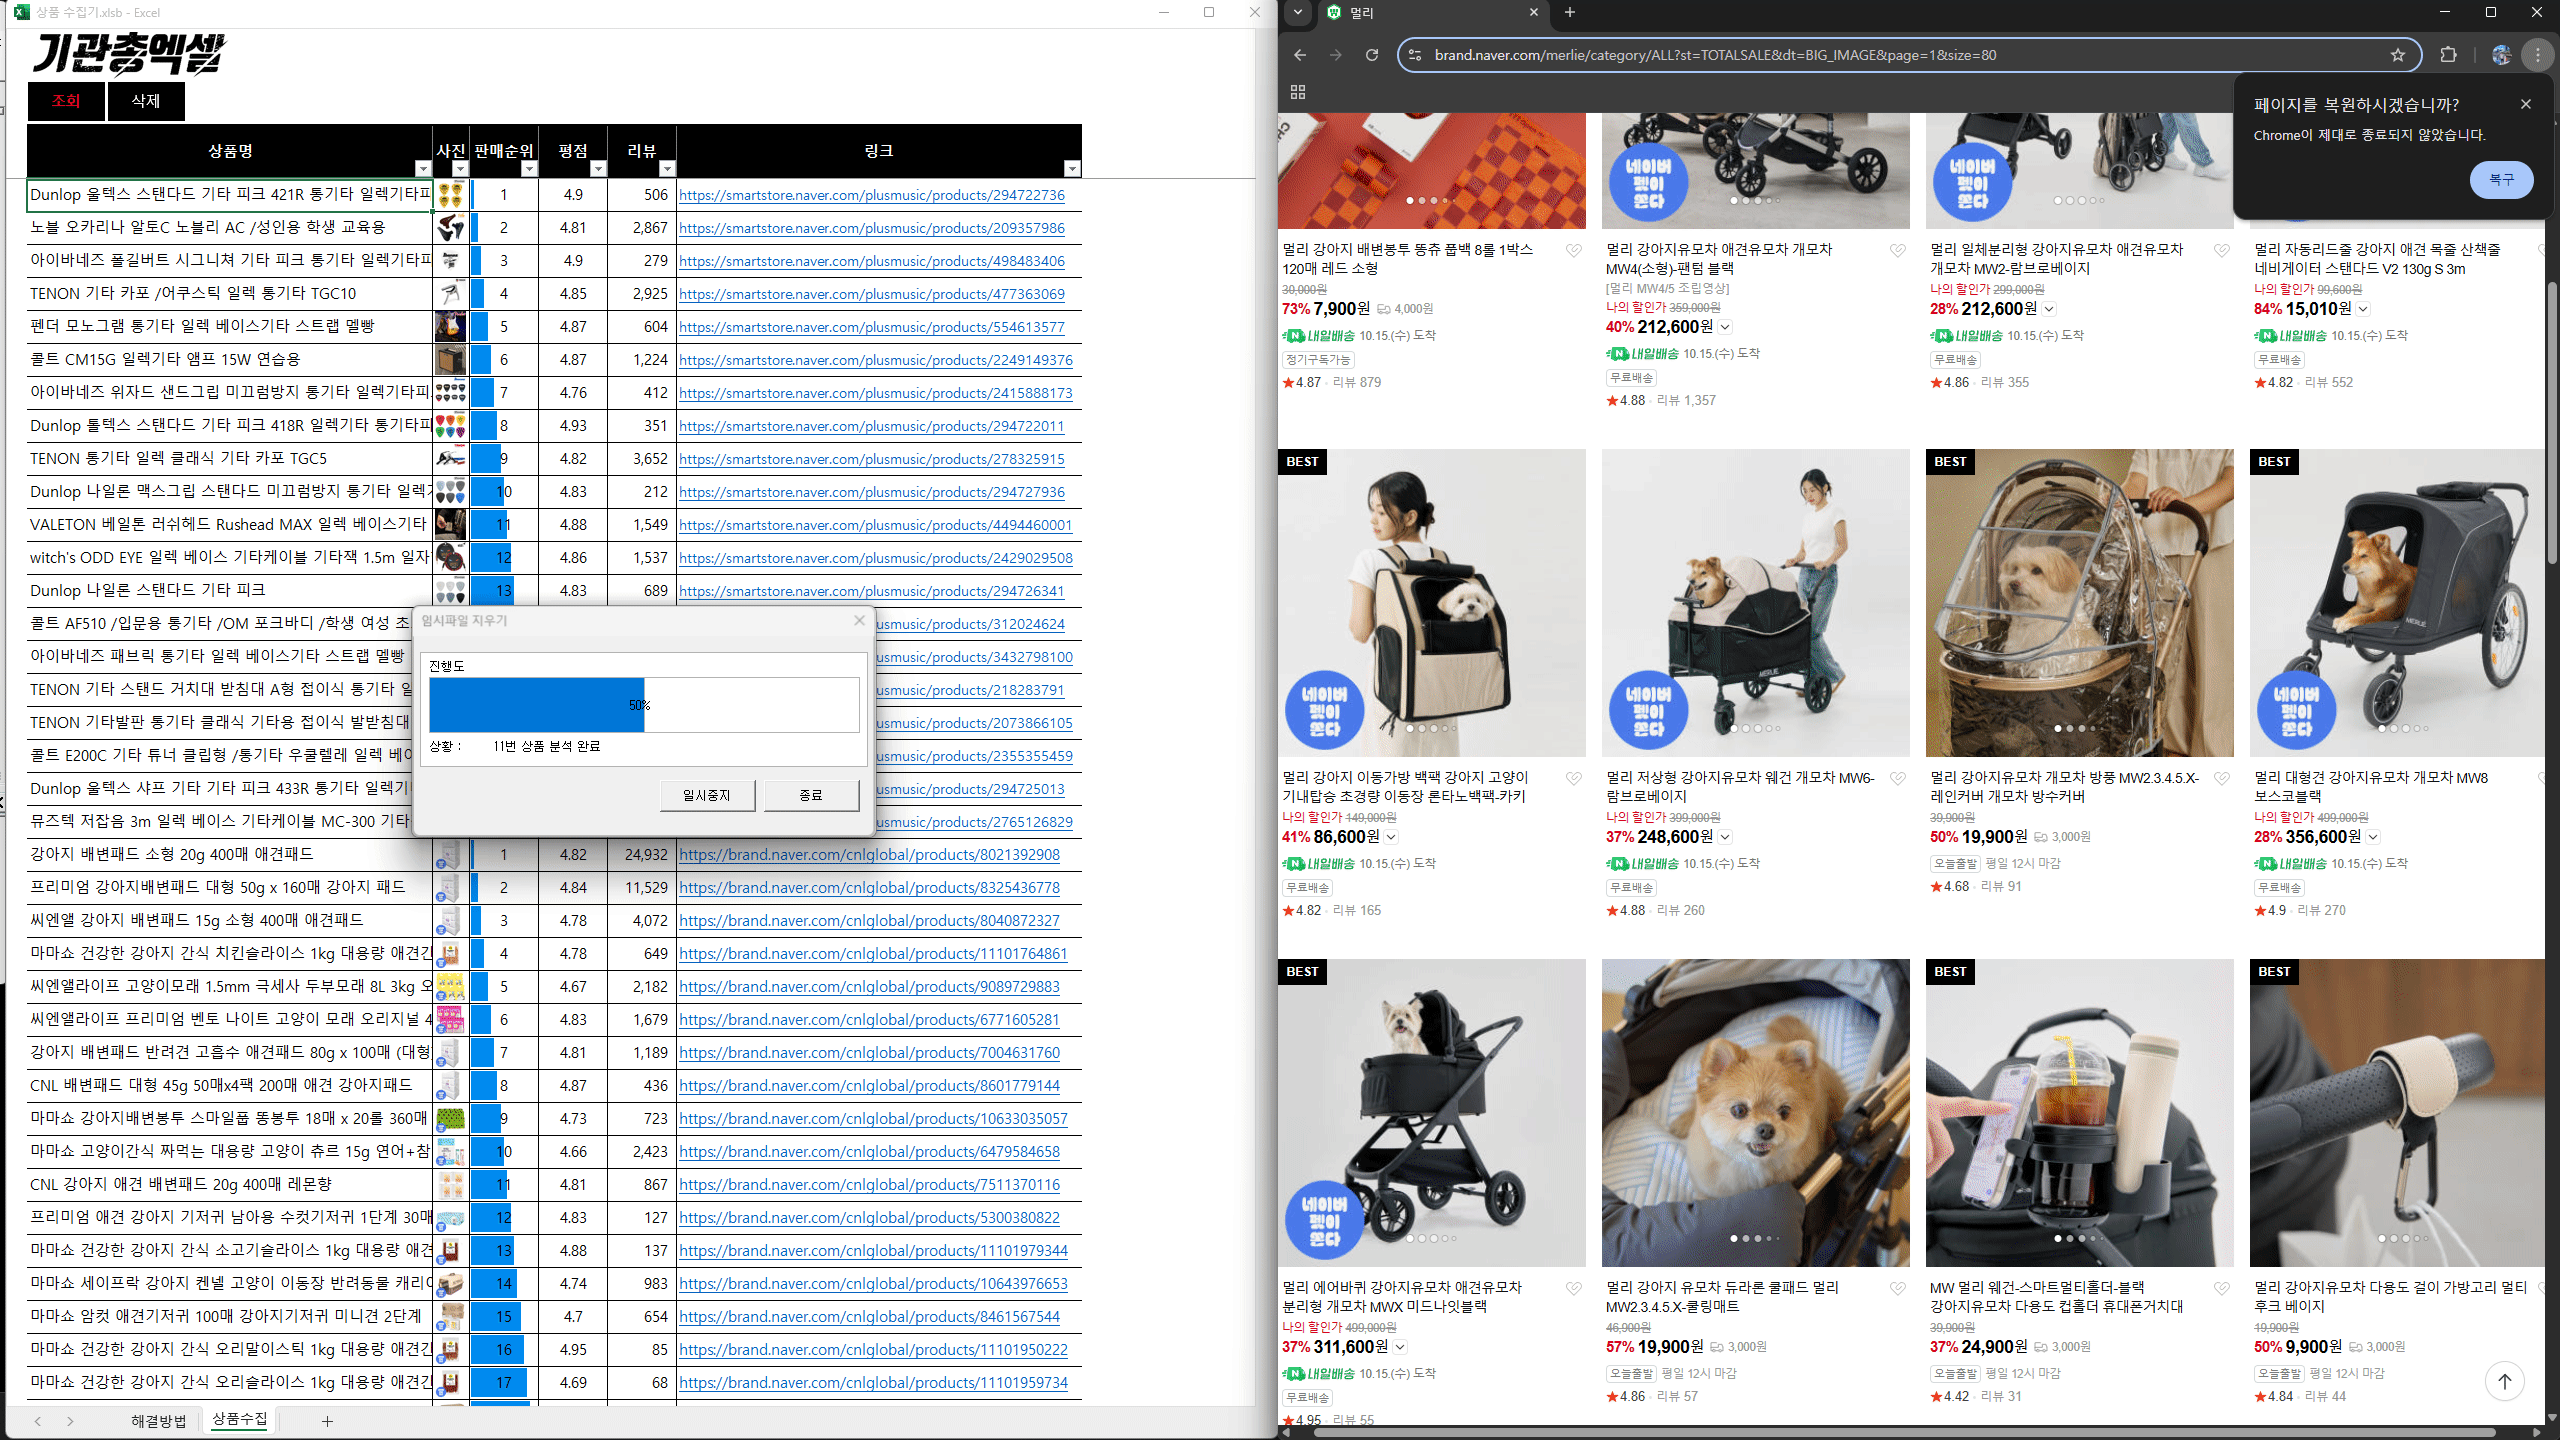The width and height of the screenshot is (2560, 1440).
Task: Reload the Naver brand store page
Action: 1372,55
